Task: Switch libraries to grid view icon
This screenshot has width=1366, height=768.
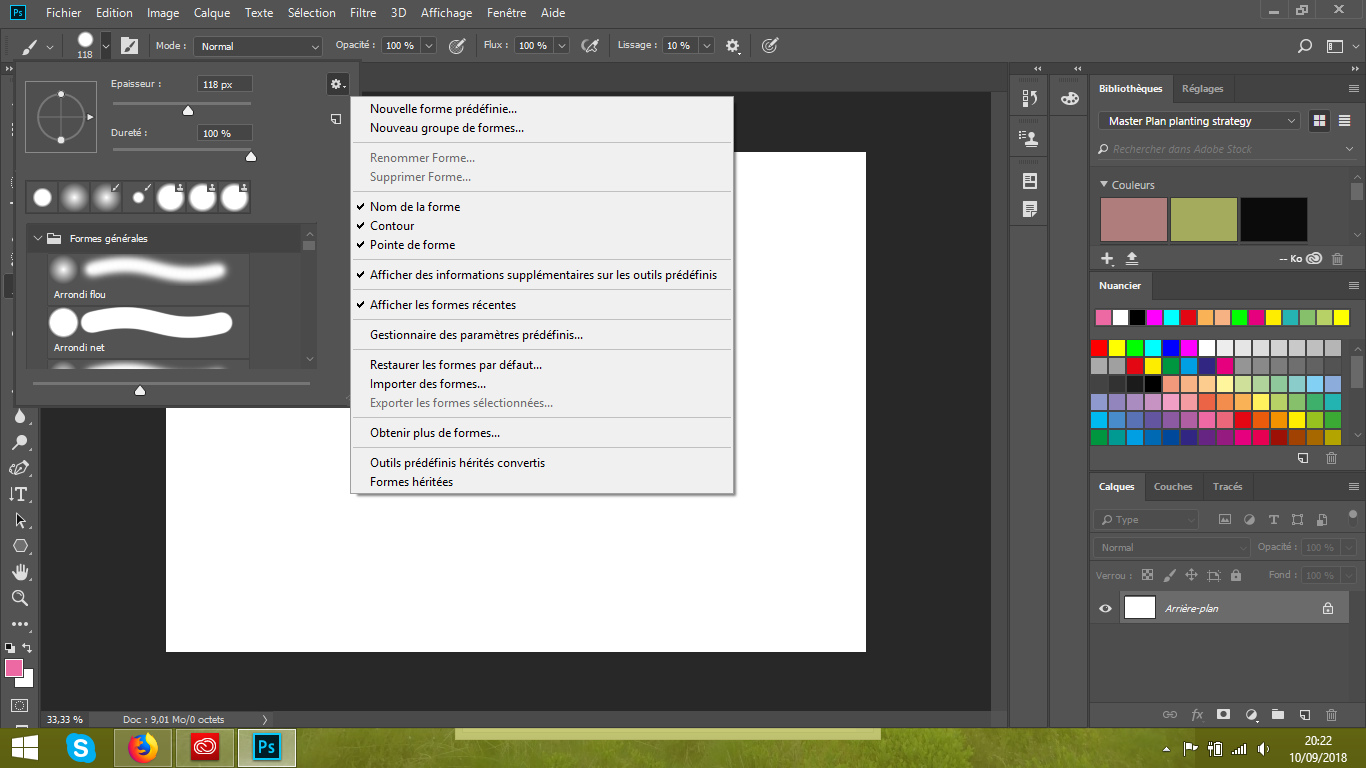Action: 1320,121
